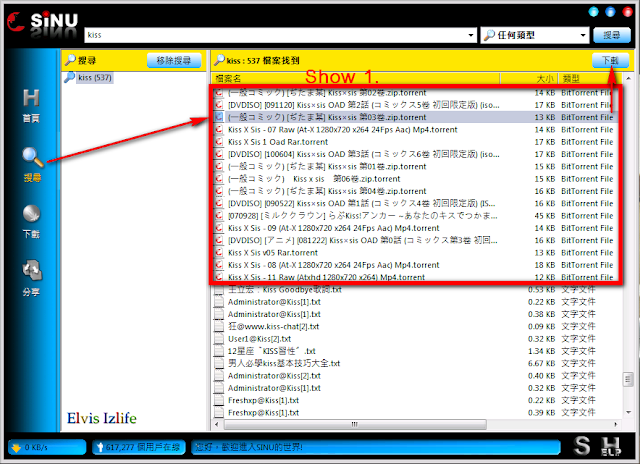The width and height of the screenshot is (640, 464).
Task: Click the online users person icon
Action: 100,448
